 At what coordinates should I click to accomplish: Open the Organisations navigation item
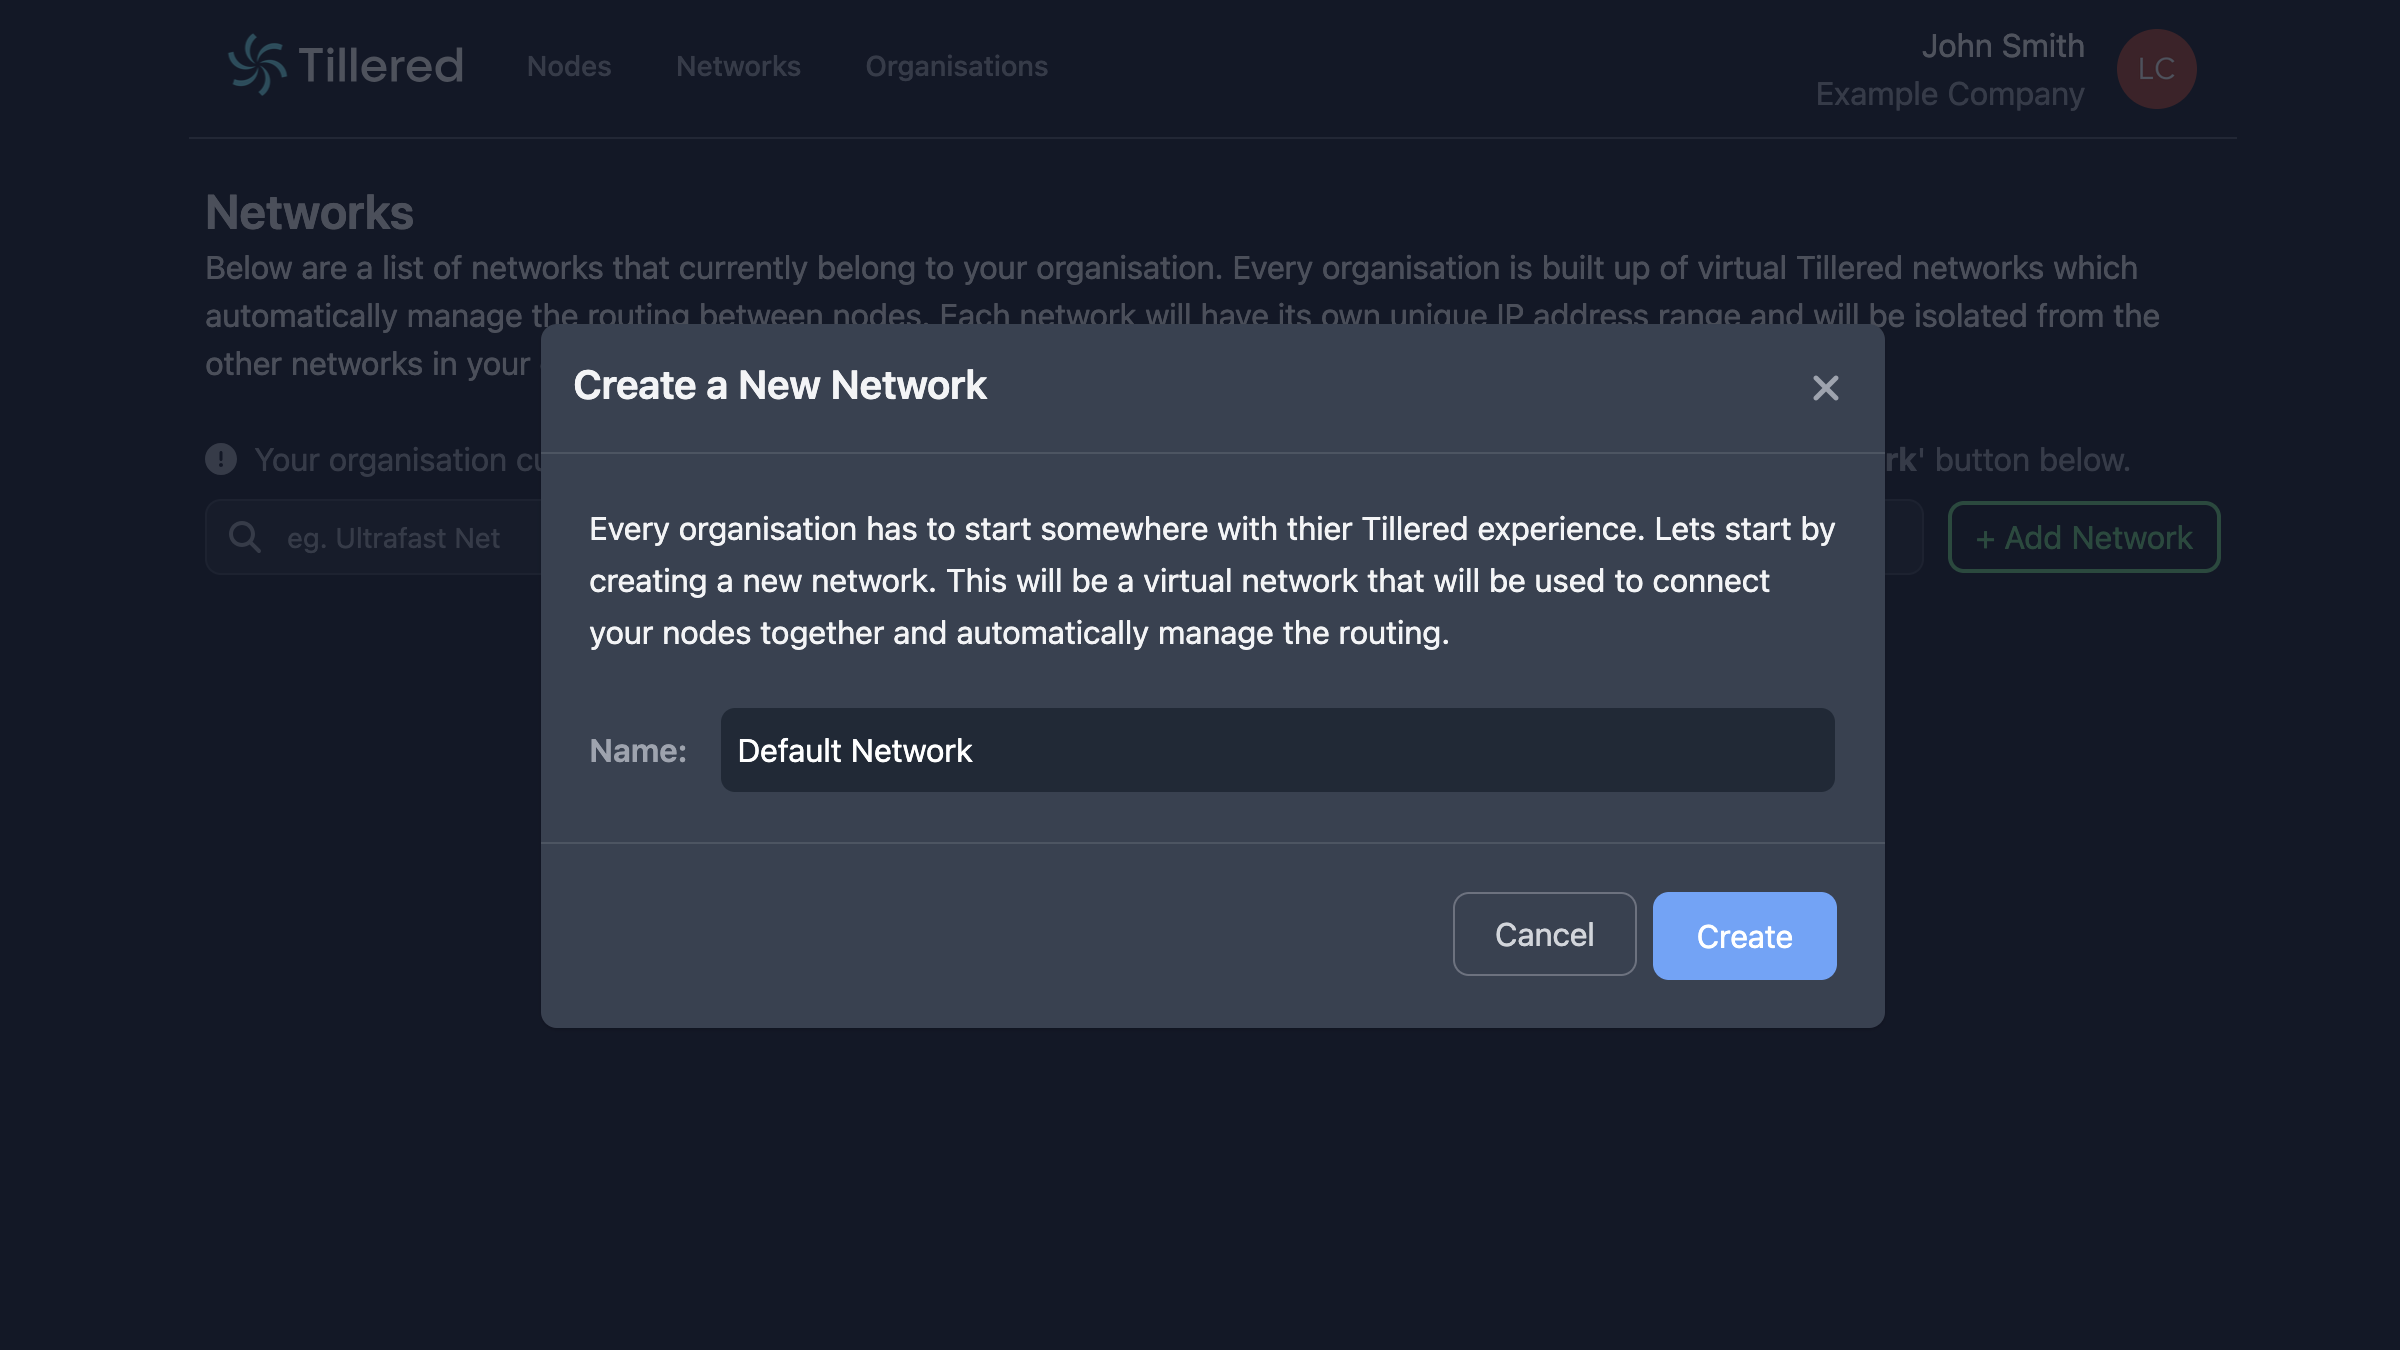[x=956, y=66]
